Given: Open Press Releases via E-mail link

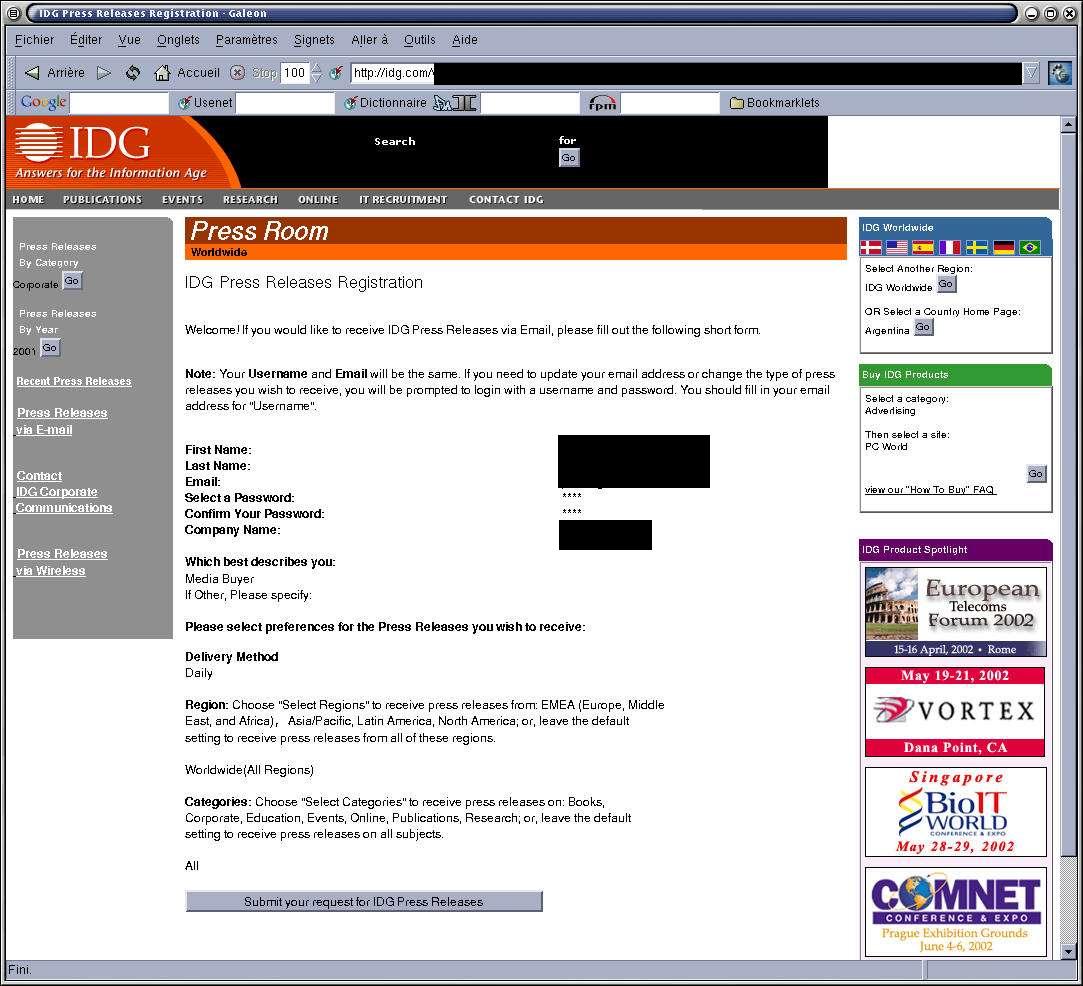Looking at the screenshot, I should (61, 421).
